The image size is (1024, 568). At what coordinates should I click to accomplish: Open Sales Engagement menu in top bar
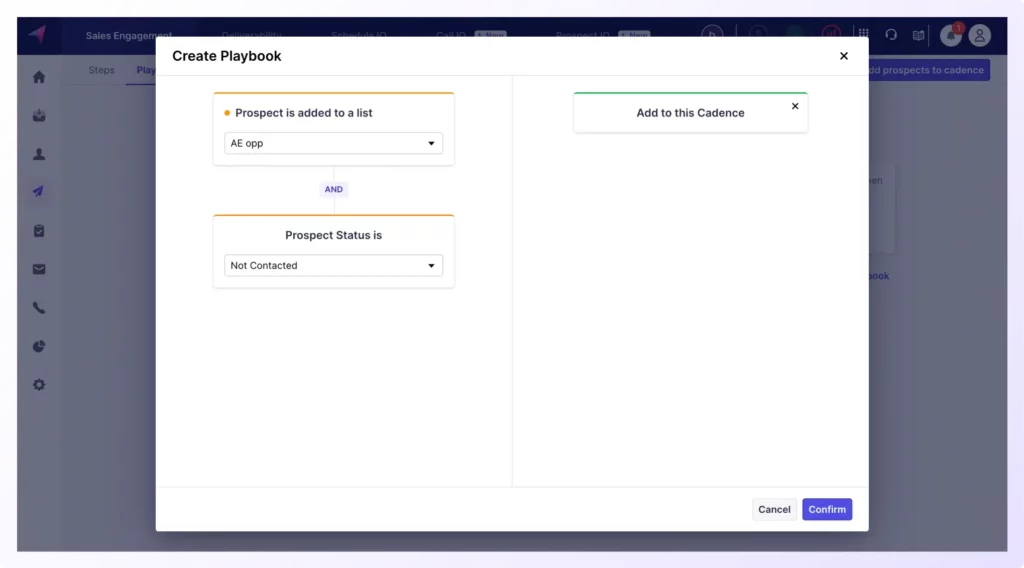pyautogui.click(x=129, y=35)
